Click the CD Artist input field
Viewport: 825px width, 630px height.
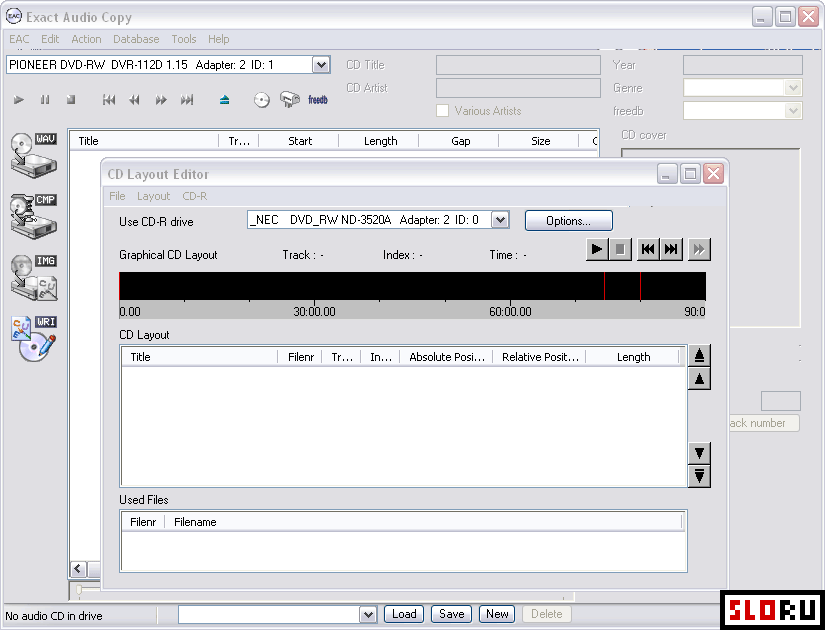point(518,88)
